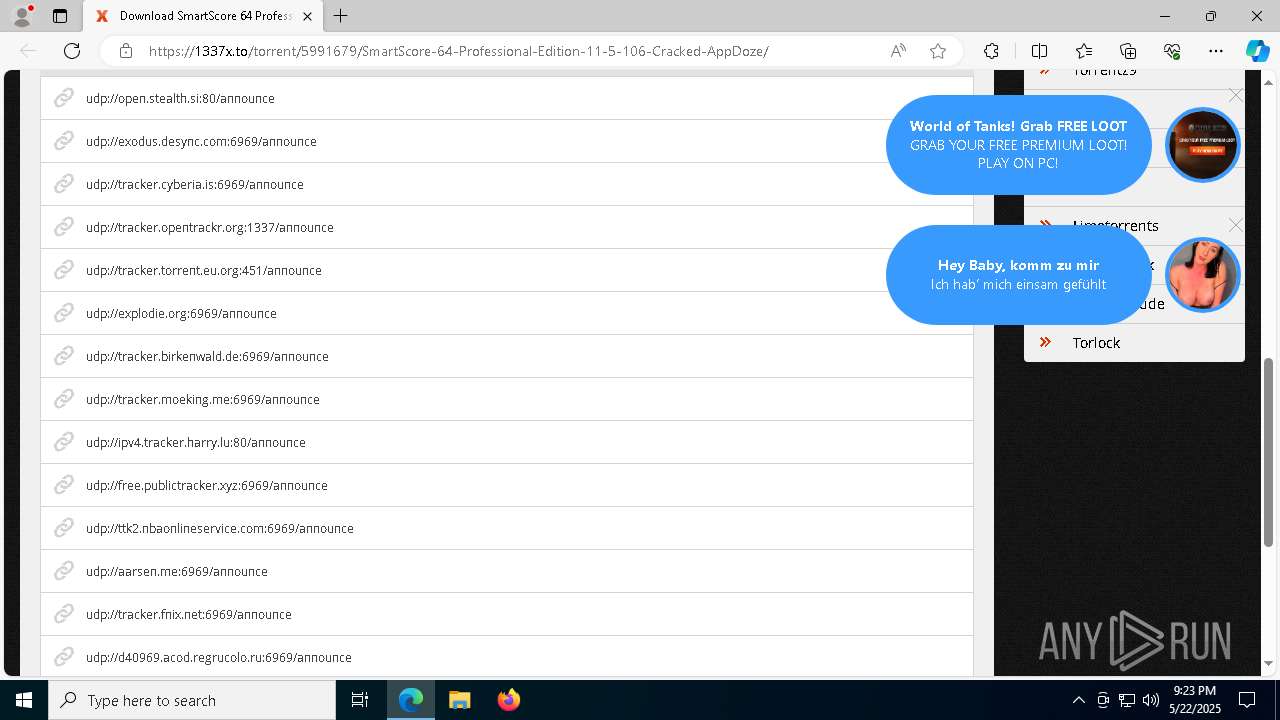1280x720 pixels.
Task: Show hidden system tray icons
Action: [x=1078, y=700]
